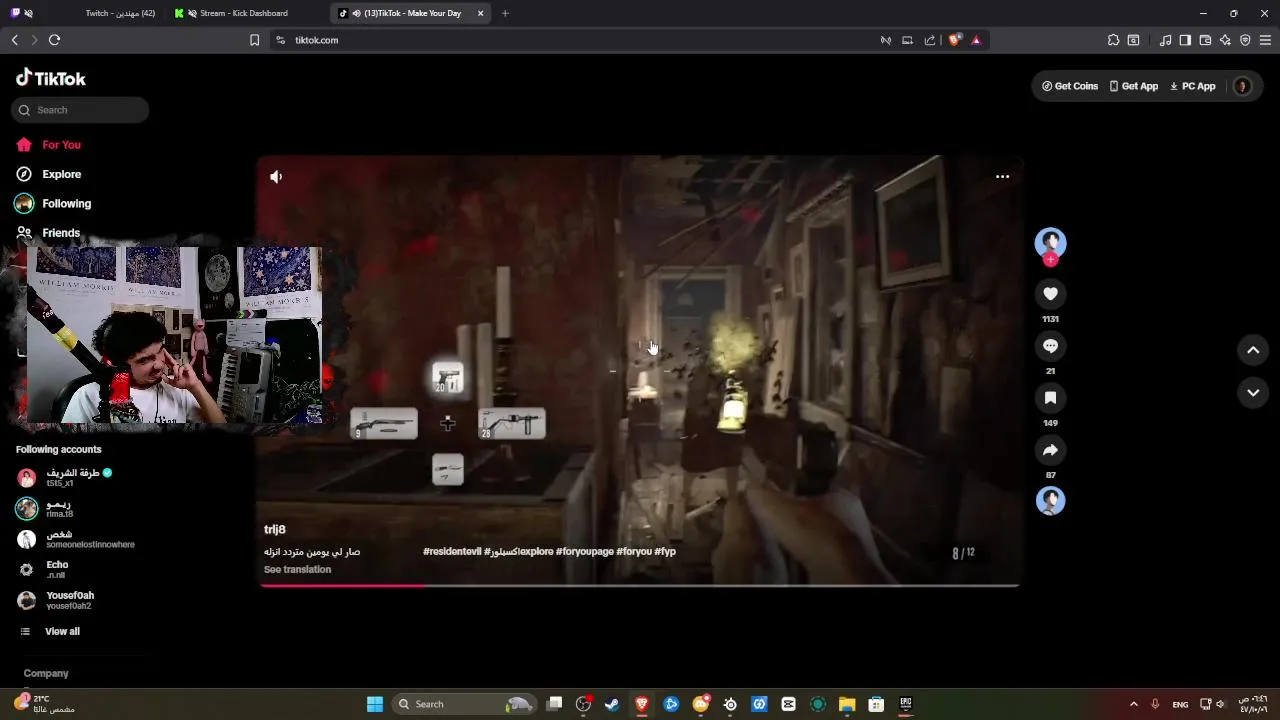
Task: Open the profile avatar menu top right
Action: coord(1242,86)
